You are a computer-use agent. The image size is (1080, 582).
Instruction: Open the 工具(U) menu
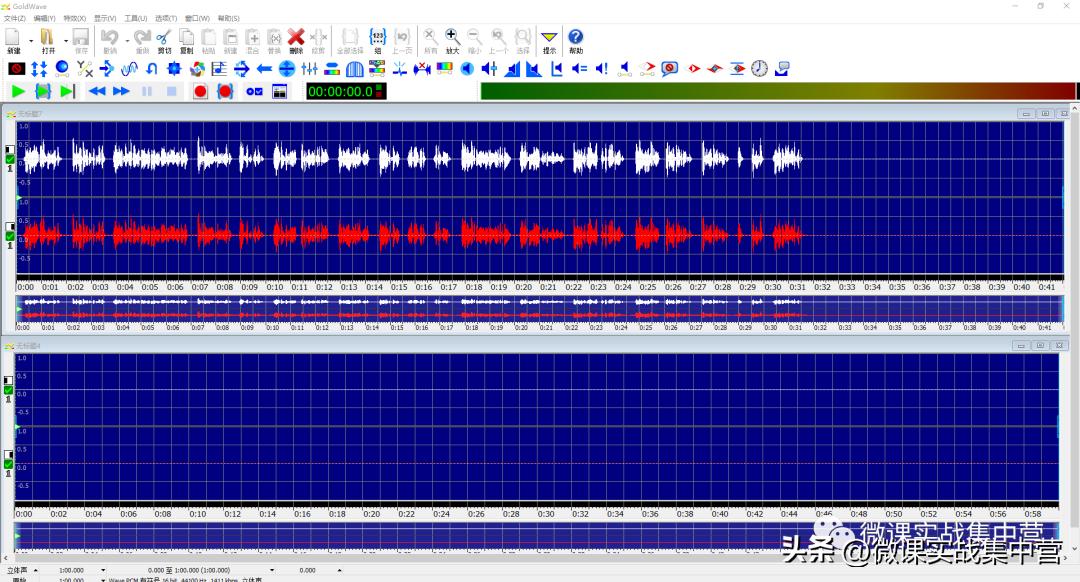pyautogui.click(x=133, y=17)
